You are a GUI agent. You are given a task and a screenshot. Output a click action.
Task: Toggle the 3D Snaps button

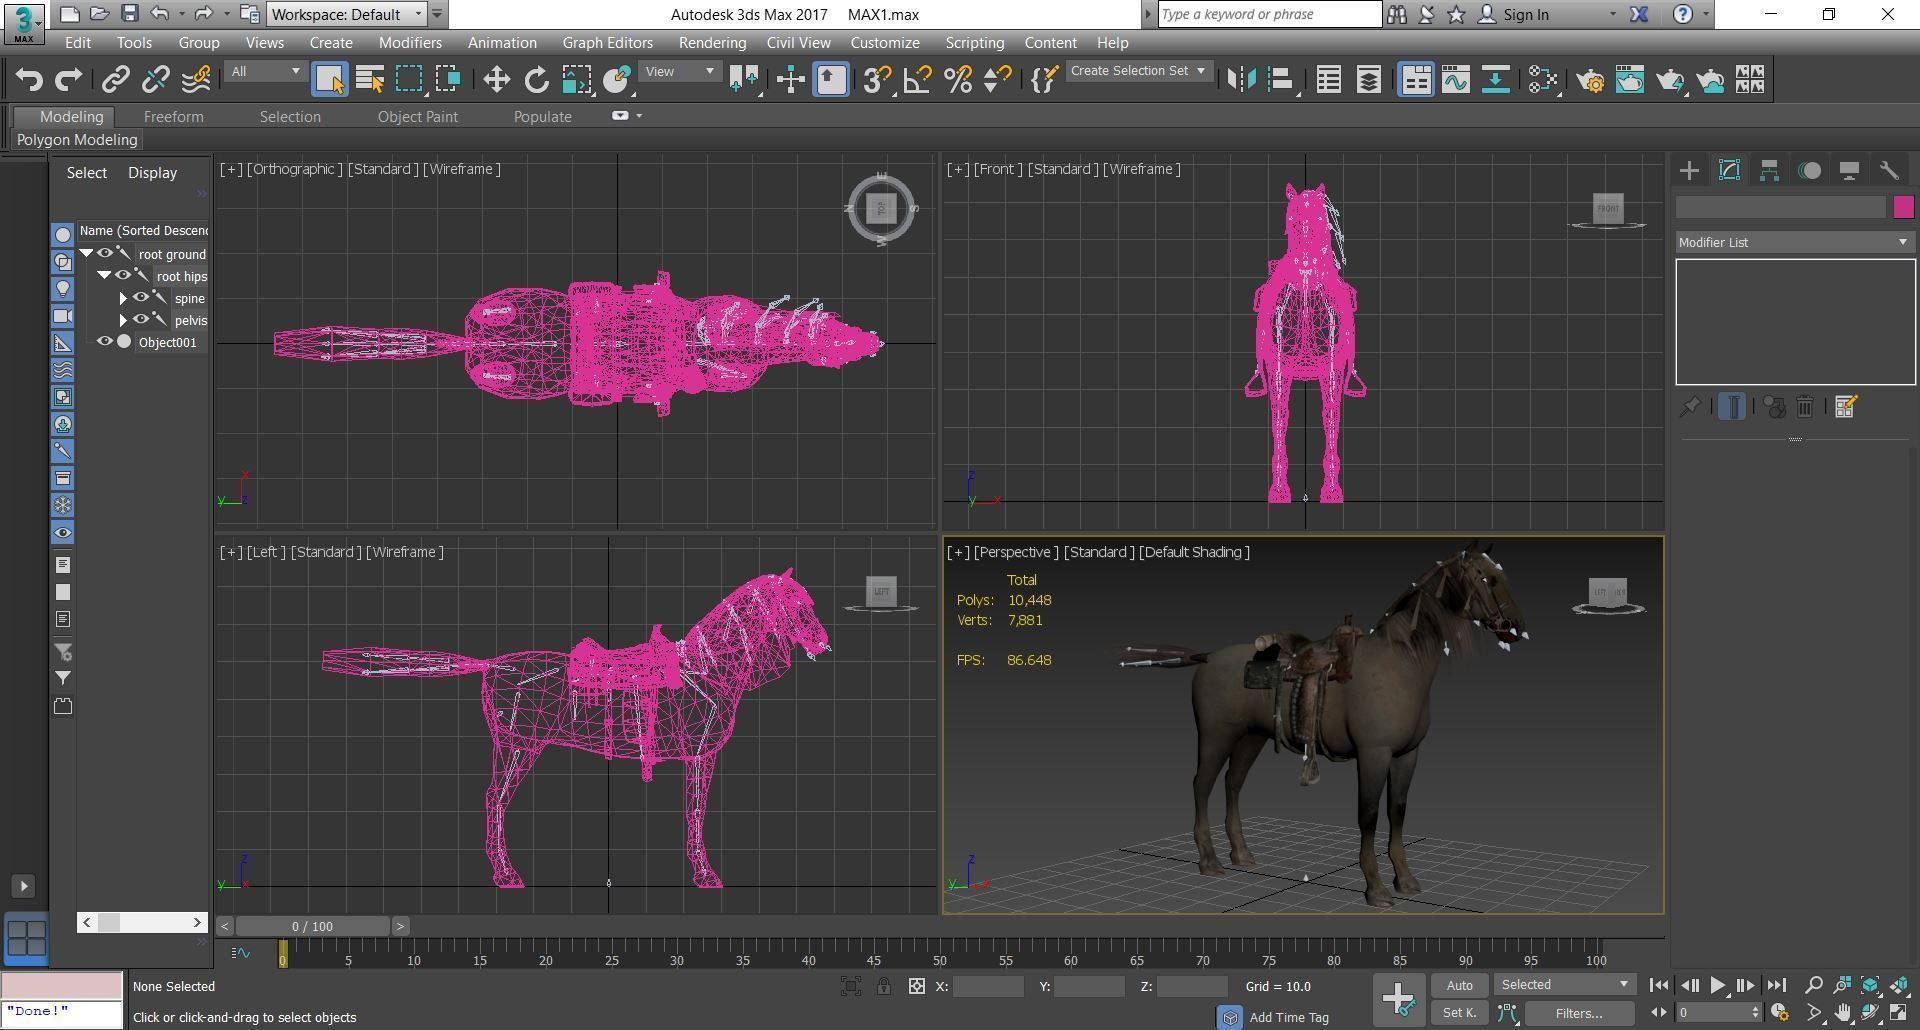pos(877,79)
